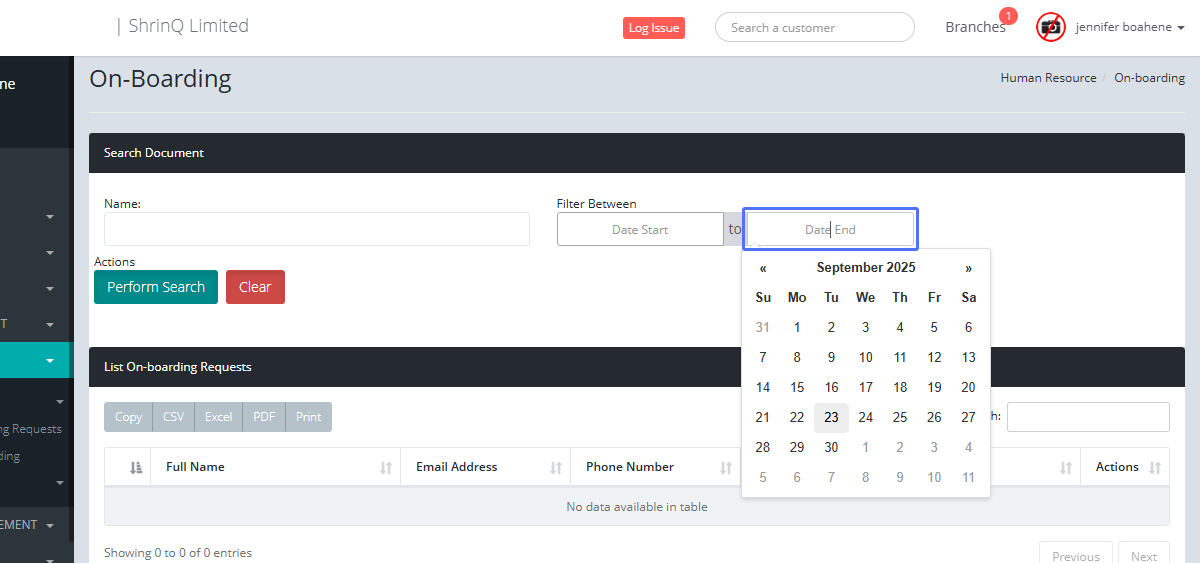Click the Branches notification badge
The width and height of the screenshot is (1200, 563).
(1008, 16)
